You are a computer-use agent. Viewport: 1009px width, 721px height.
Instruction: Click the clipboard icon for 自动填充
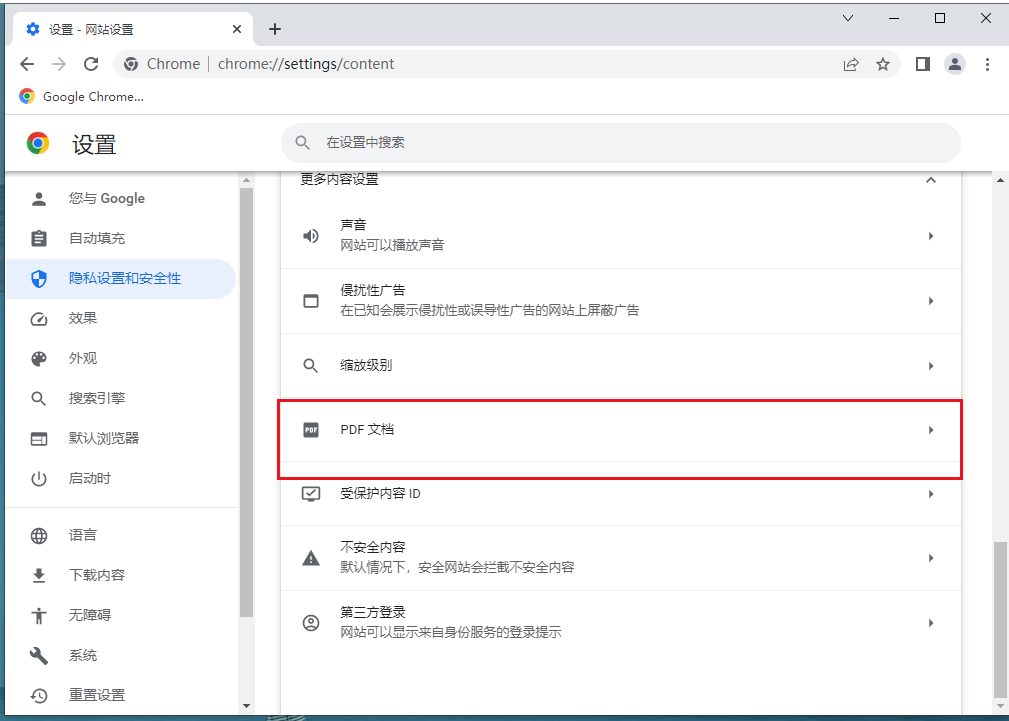(39, 238)
